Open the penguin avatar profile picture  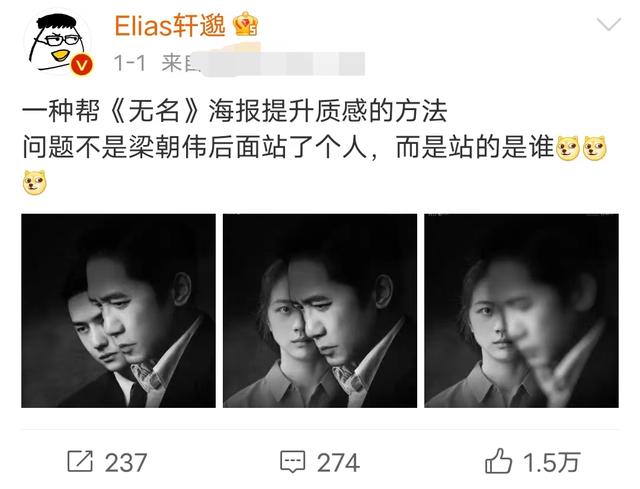[x=57, y=43]
